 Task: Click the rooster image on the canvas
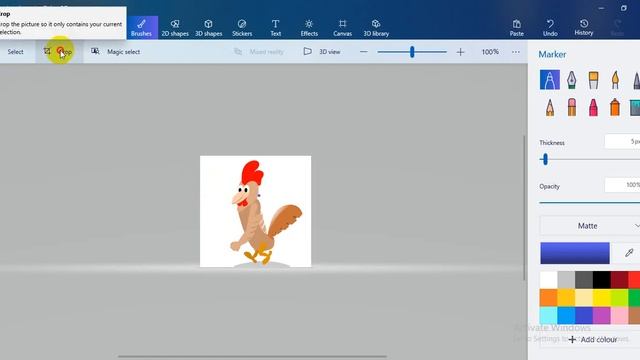(256, 211)
